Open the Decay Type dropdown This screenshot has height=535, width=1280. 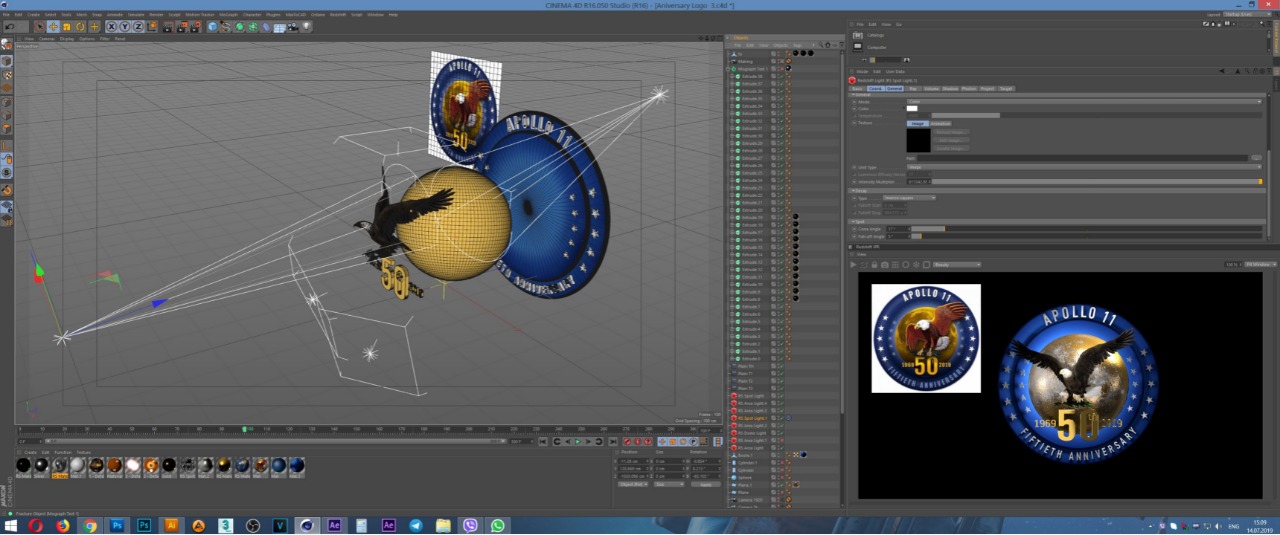click(908, 198)
